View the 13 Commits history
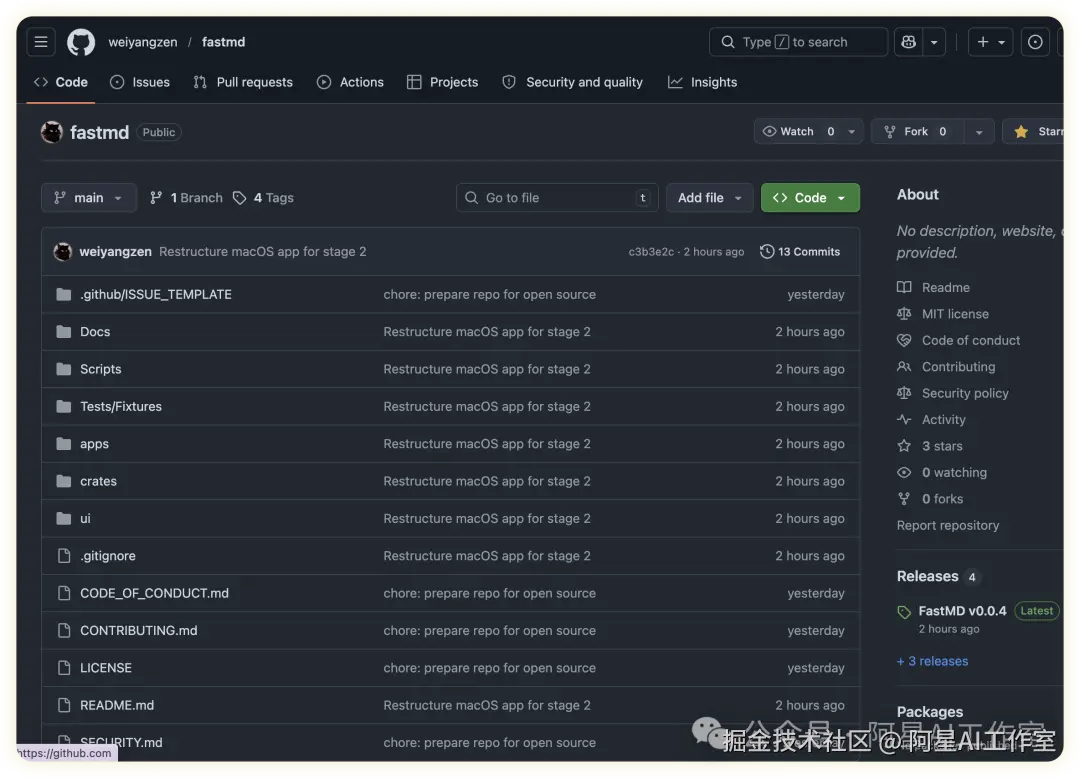1080x778 pixels. pos(800,252)
